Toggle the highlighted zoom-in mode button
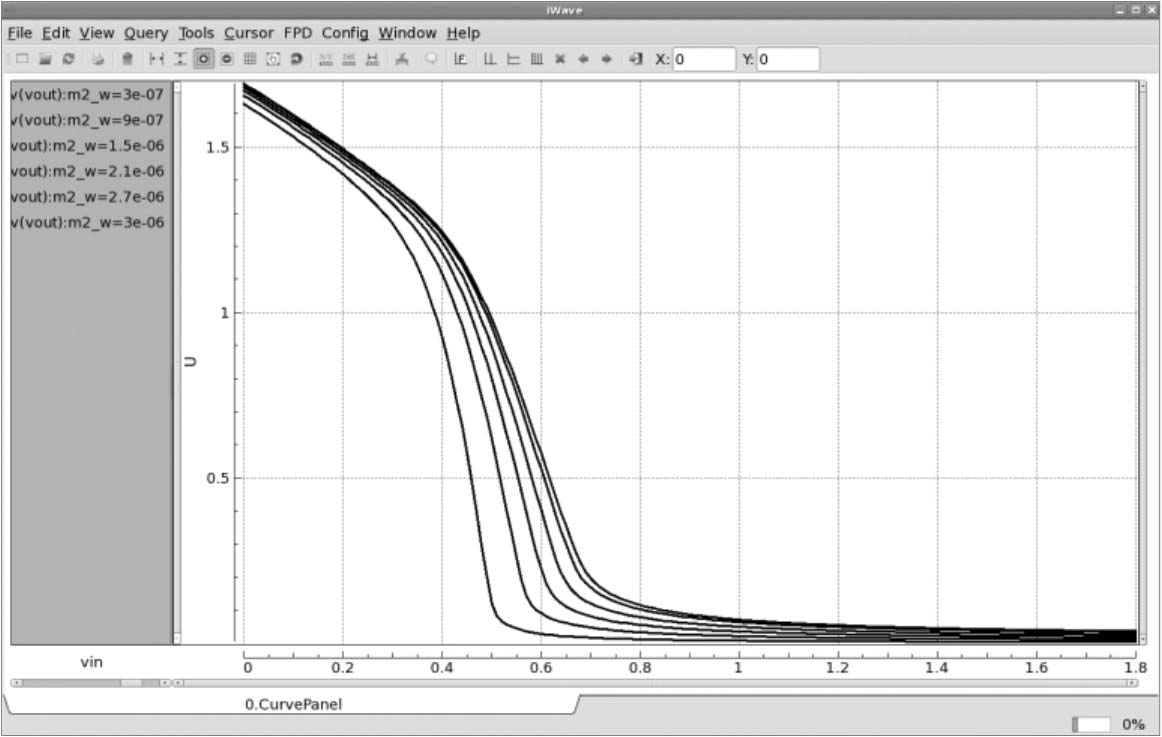The image size is (1162, 737). click(x=203, y=59)
